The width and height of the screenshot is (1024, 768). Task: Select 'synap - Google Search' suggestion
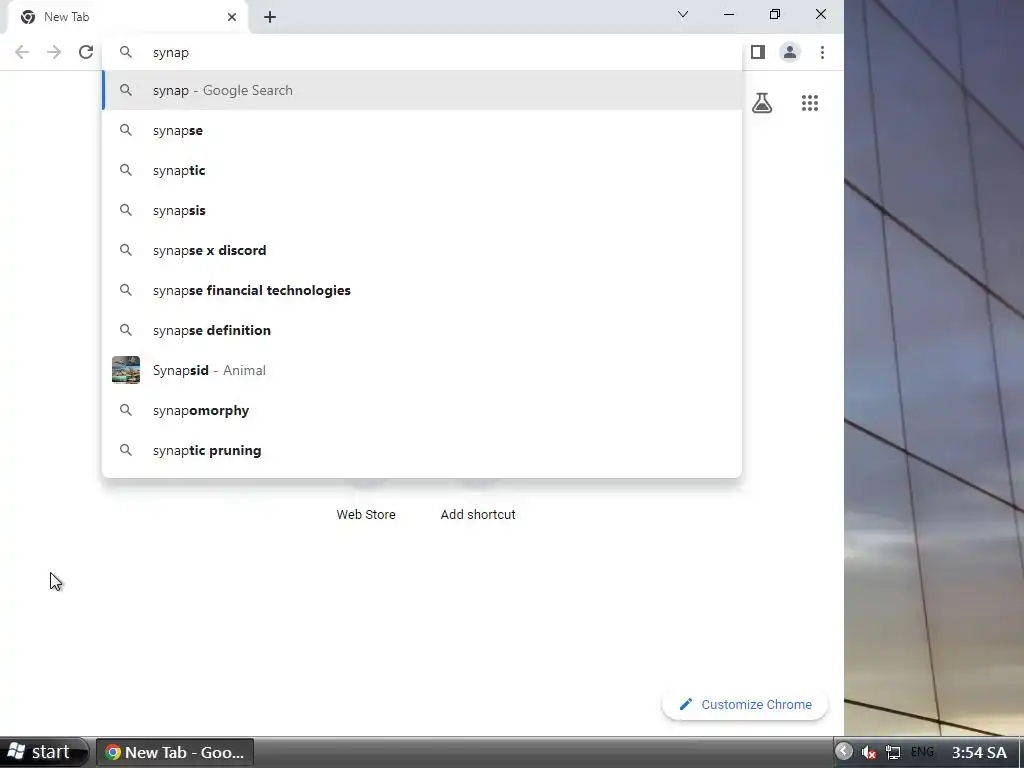tap(422, 90)
